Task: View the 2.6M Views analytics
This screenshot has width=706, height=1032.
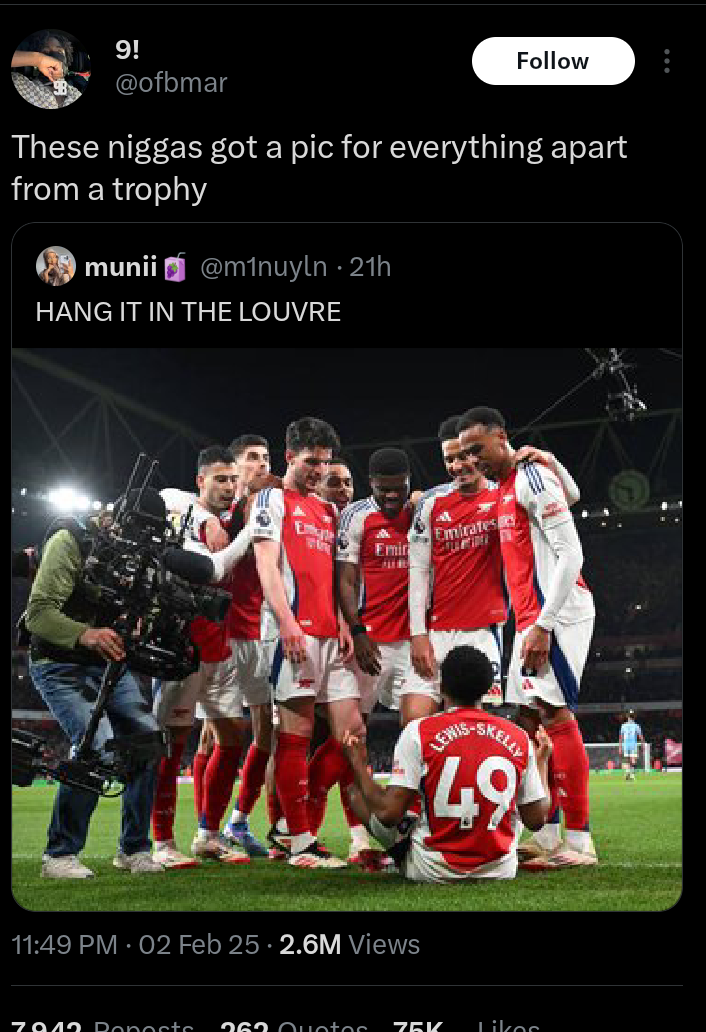Action: [x=349, y=944]
